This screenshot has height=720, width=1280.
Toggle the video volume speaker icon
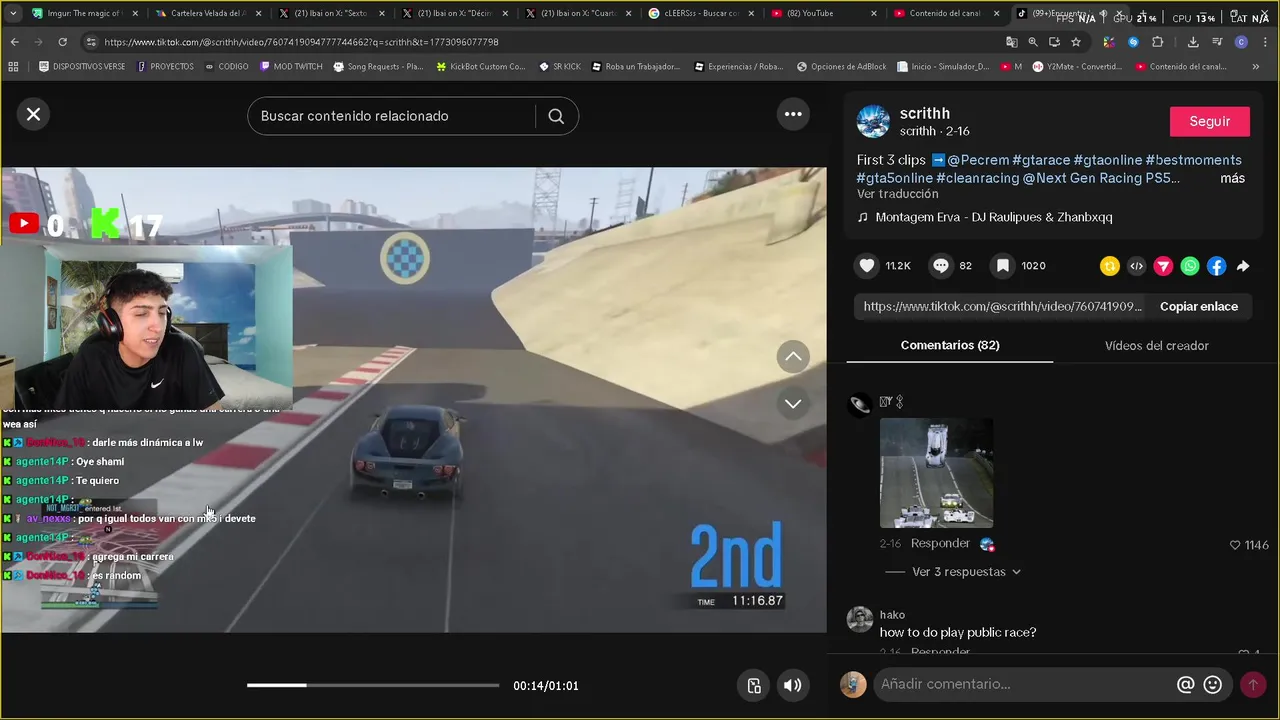pos(792,685)
